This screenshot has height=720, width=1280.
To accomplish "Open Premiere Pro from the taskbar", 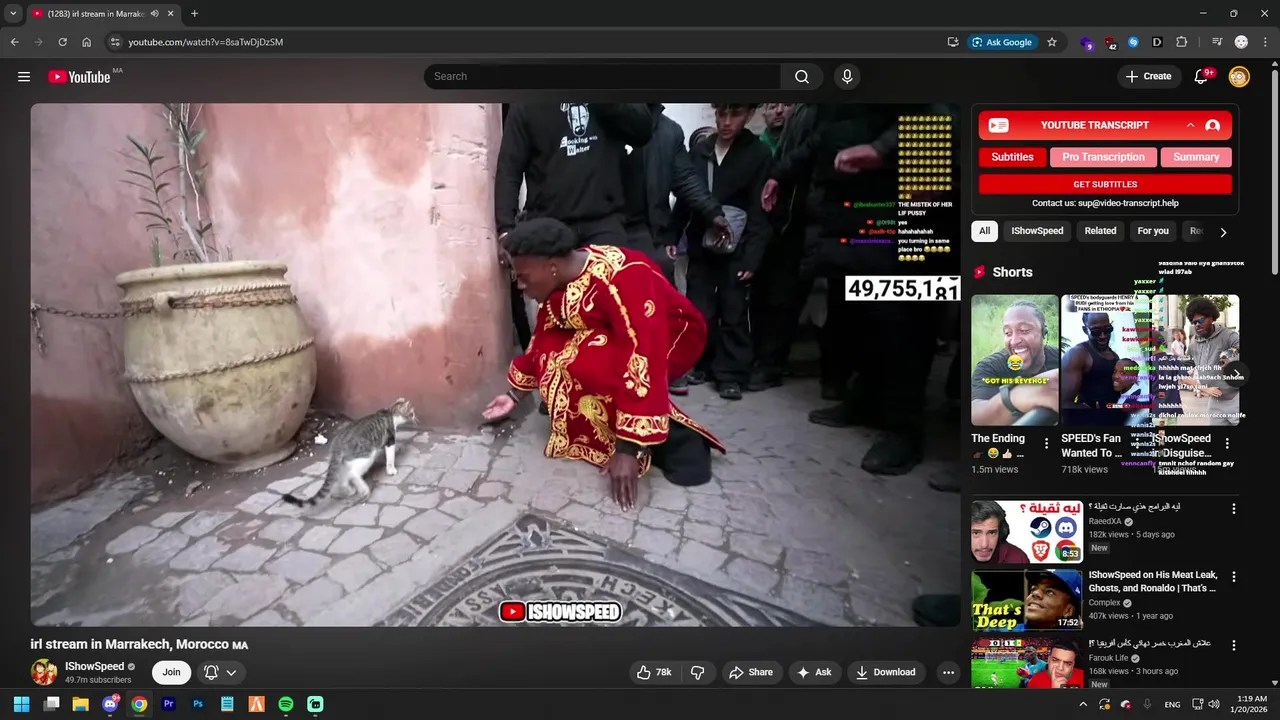I will pyautogui.click(x=168, y=704).
